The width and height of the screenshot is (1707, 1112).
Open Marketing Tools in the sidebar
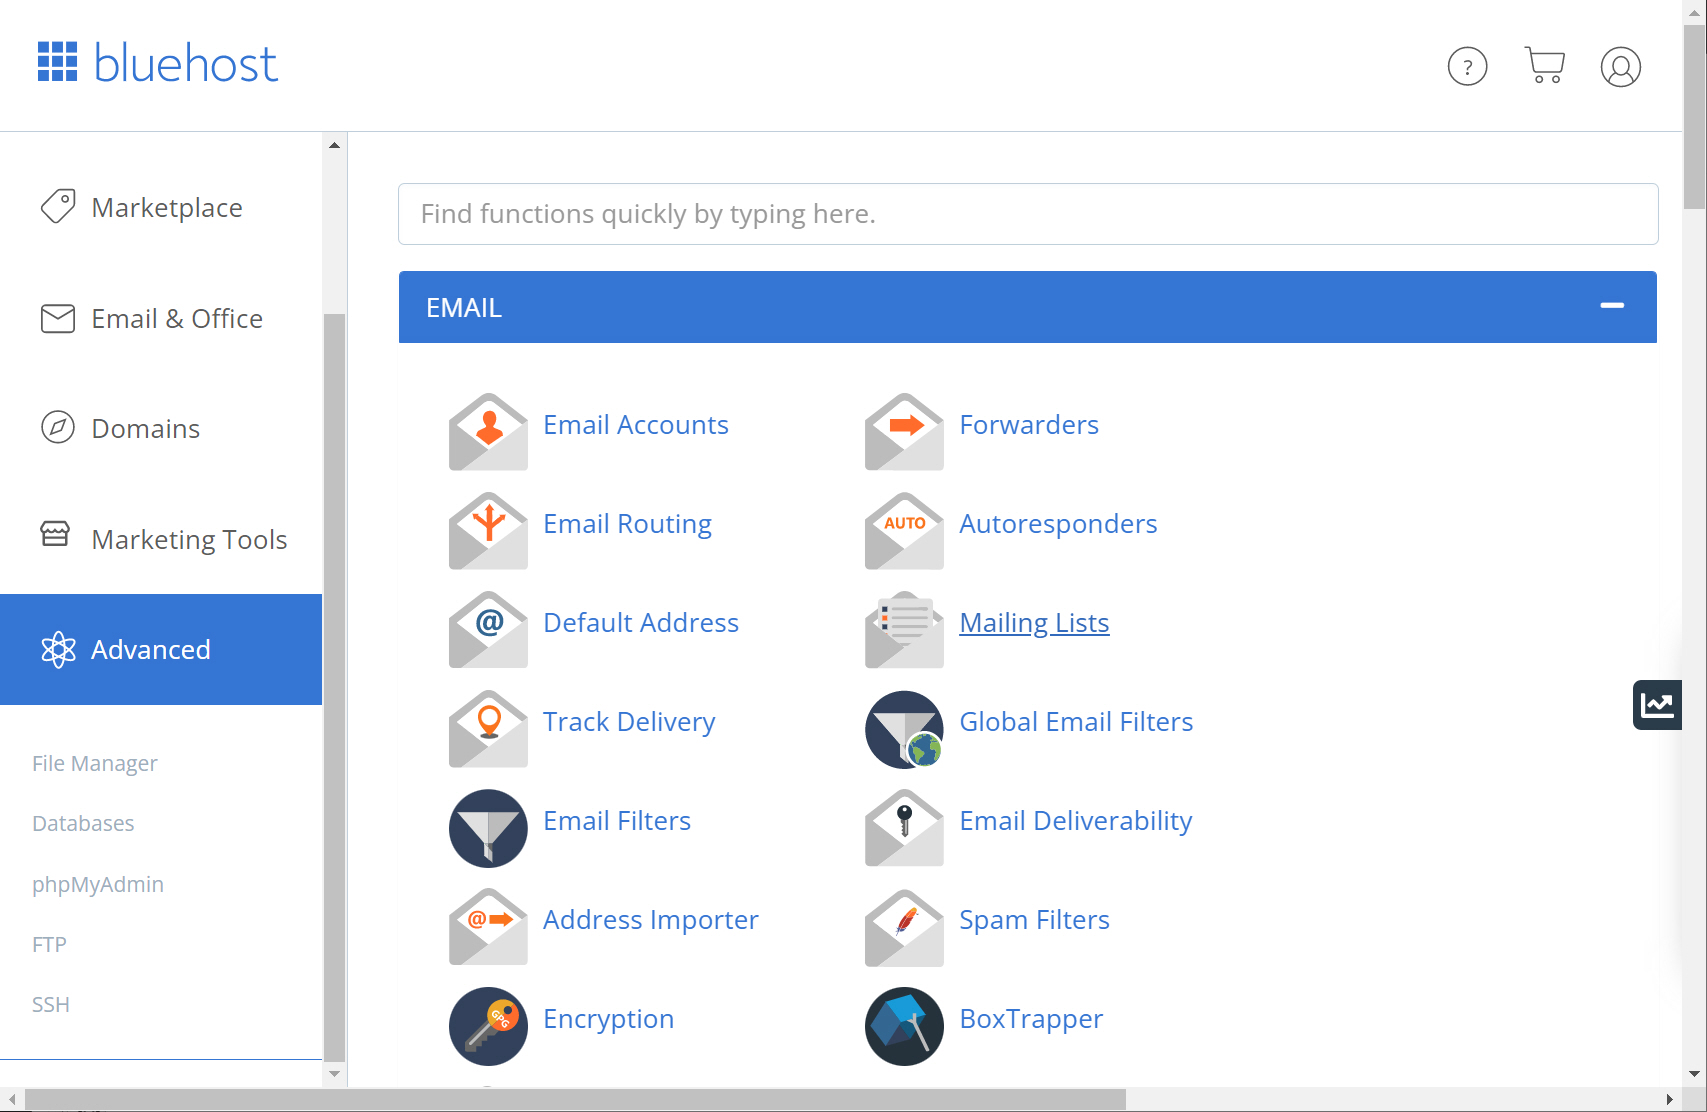click(161, 539)
